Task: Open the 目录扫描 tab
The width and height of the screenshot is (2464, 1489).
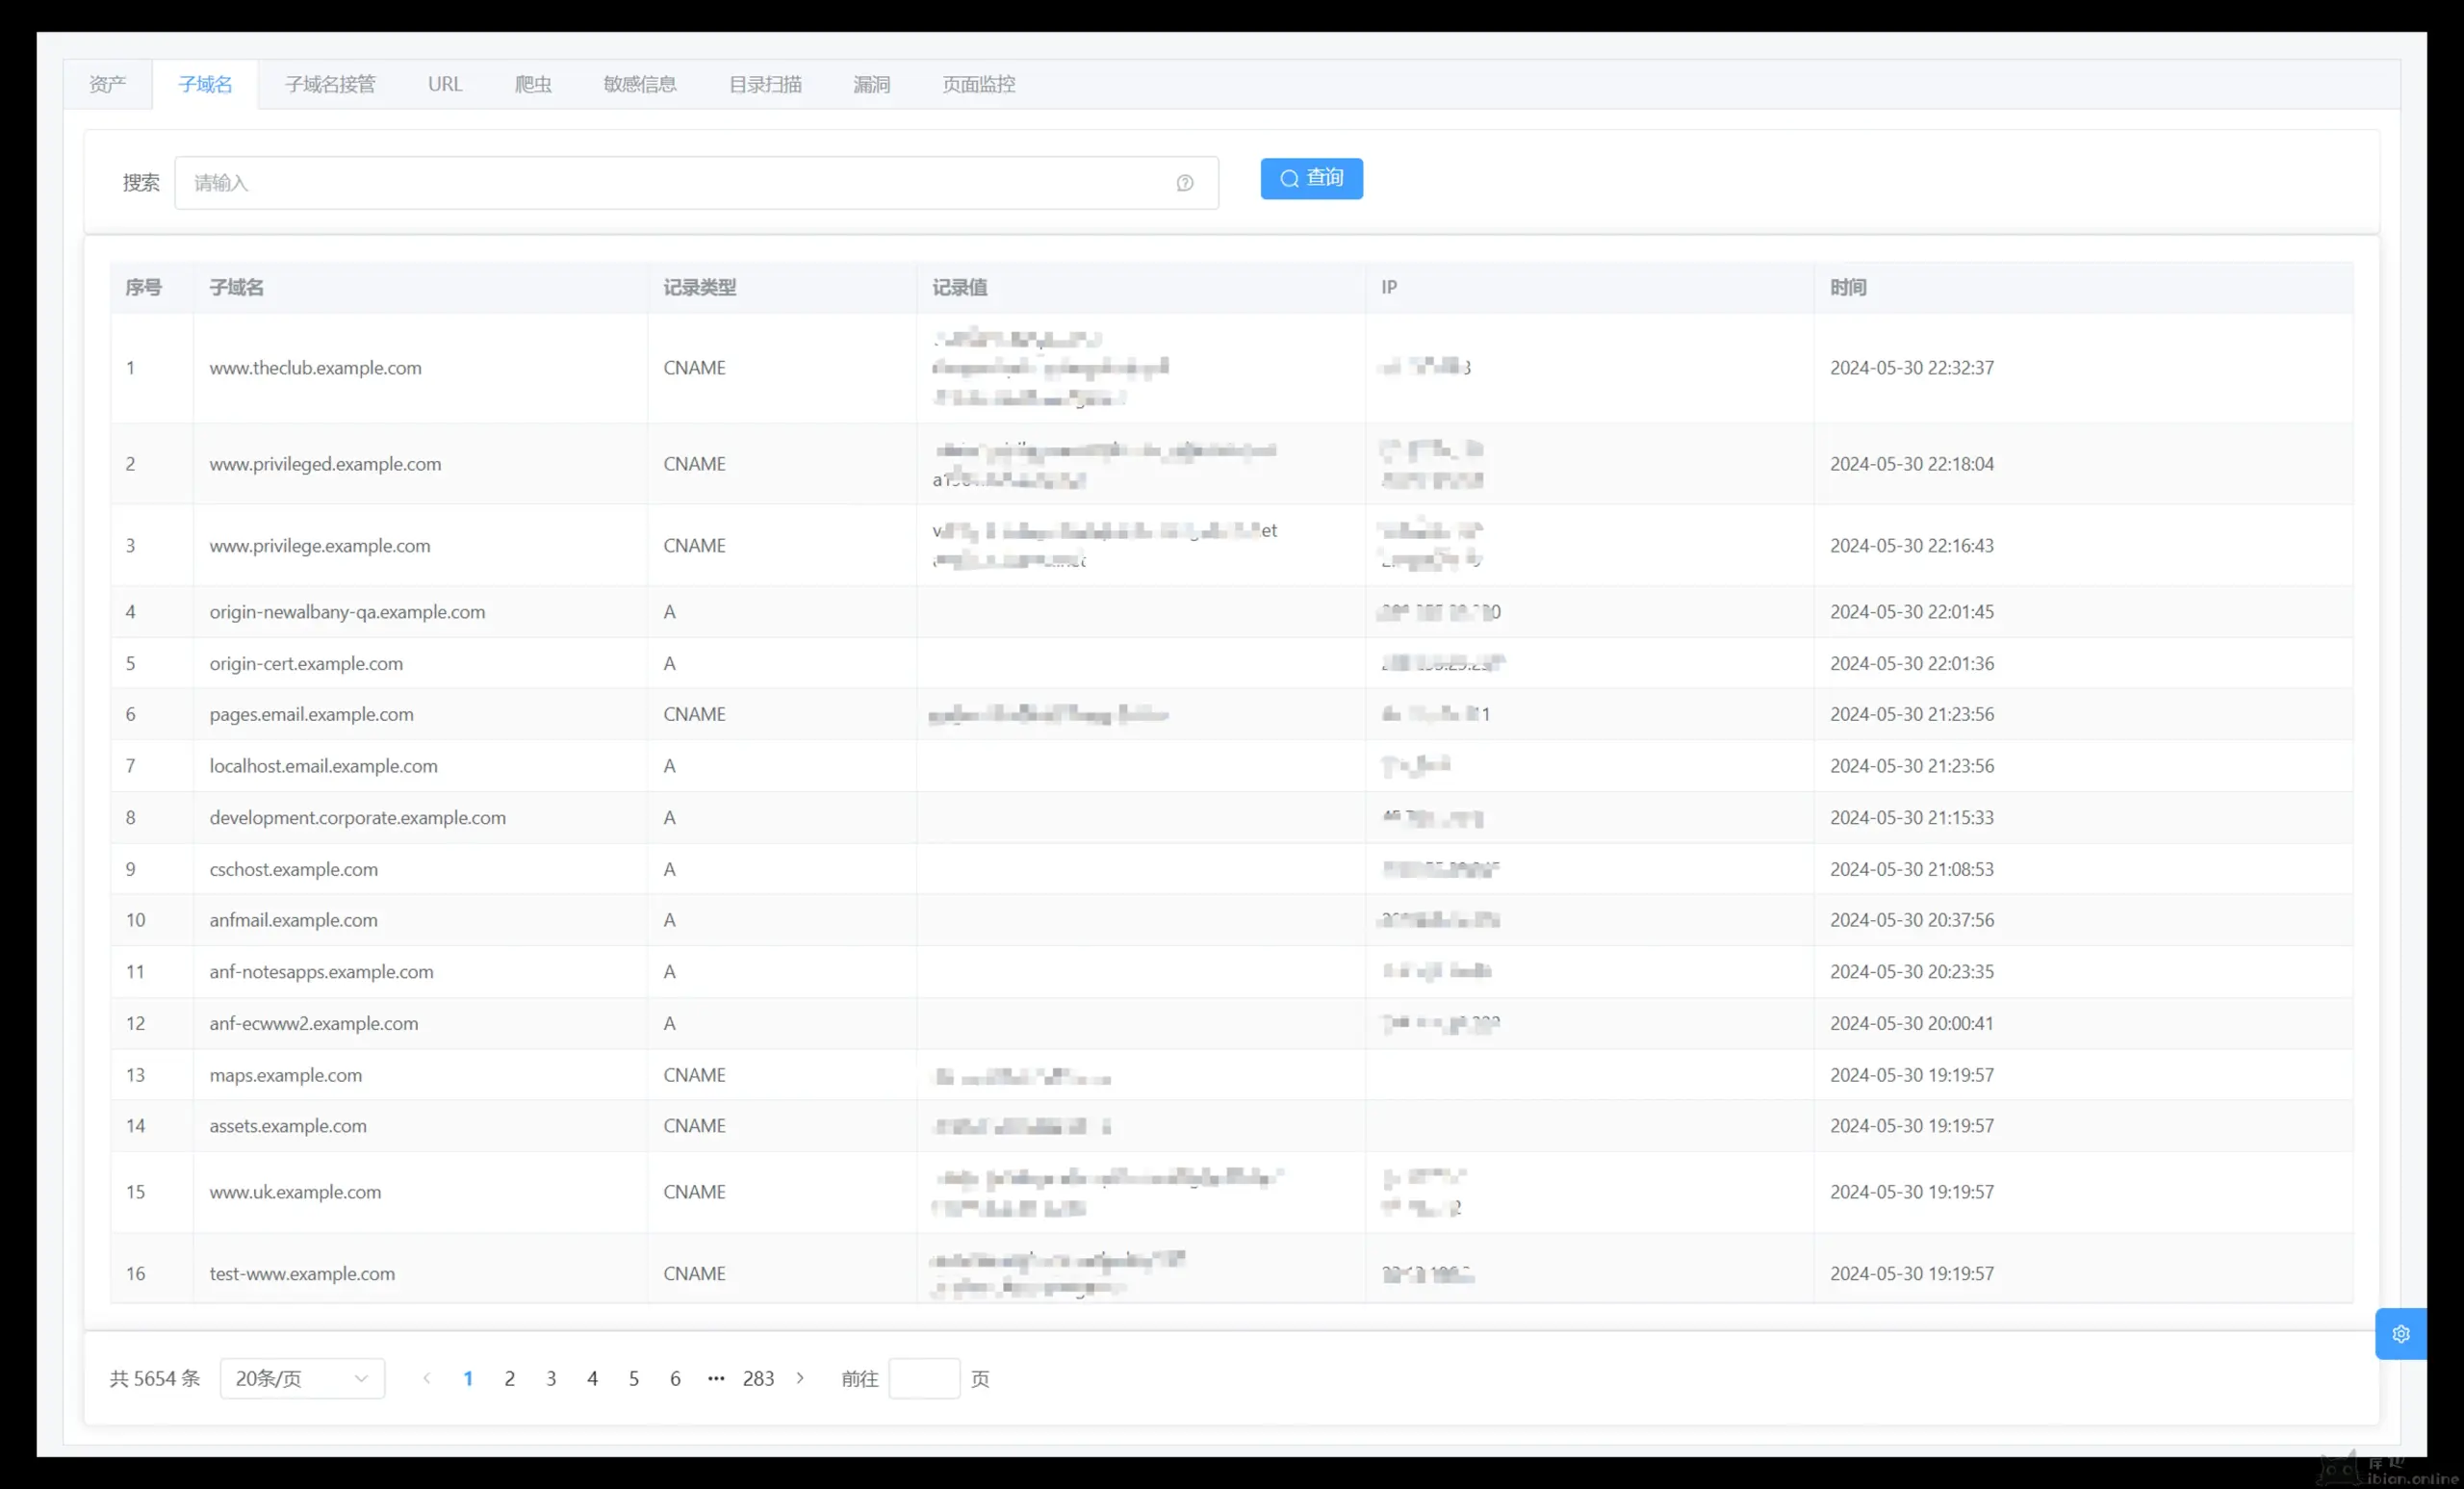Action: point(765,84)
